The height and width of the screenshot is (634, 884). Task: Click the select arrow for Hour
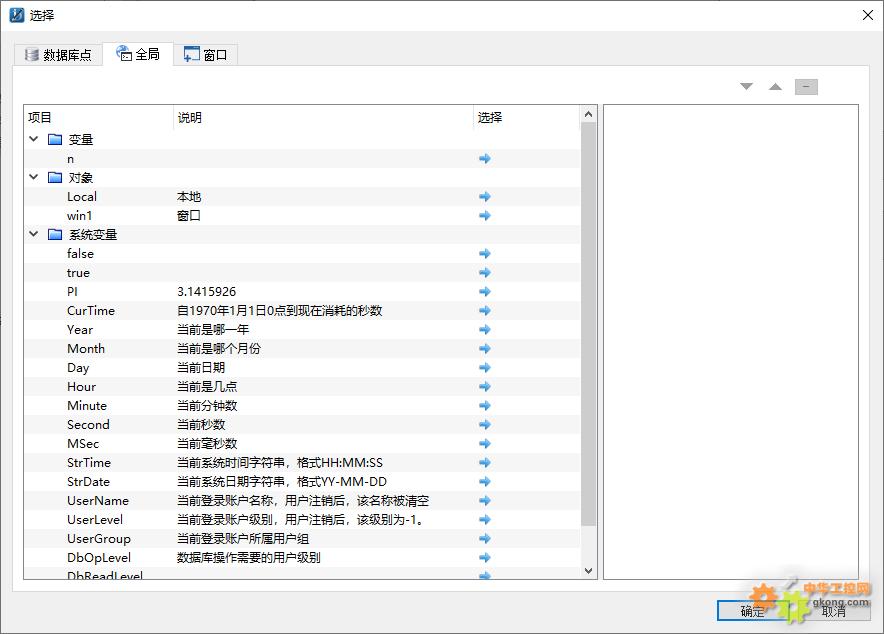click(485, 387)
